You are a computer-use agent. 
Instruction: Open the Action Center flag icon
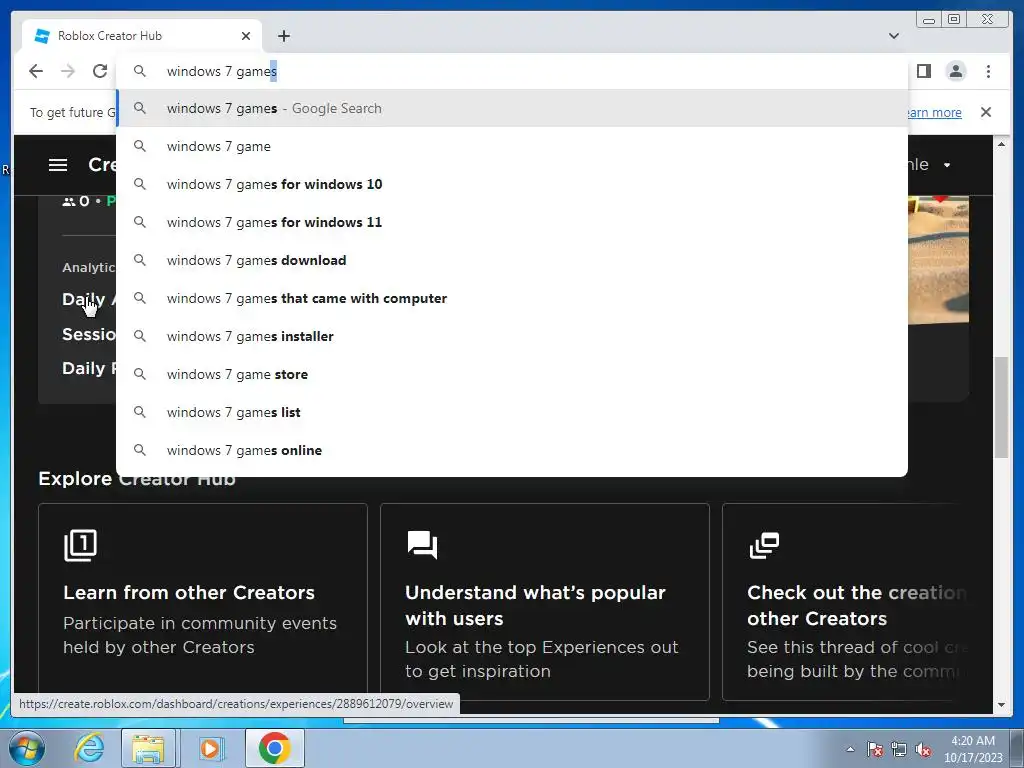[x=875, y=749]
